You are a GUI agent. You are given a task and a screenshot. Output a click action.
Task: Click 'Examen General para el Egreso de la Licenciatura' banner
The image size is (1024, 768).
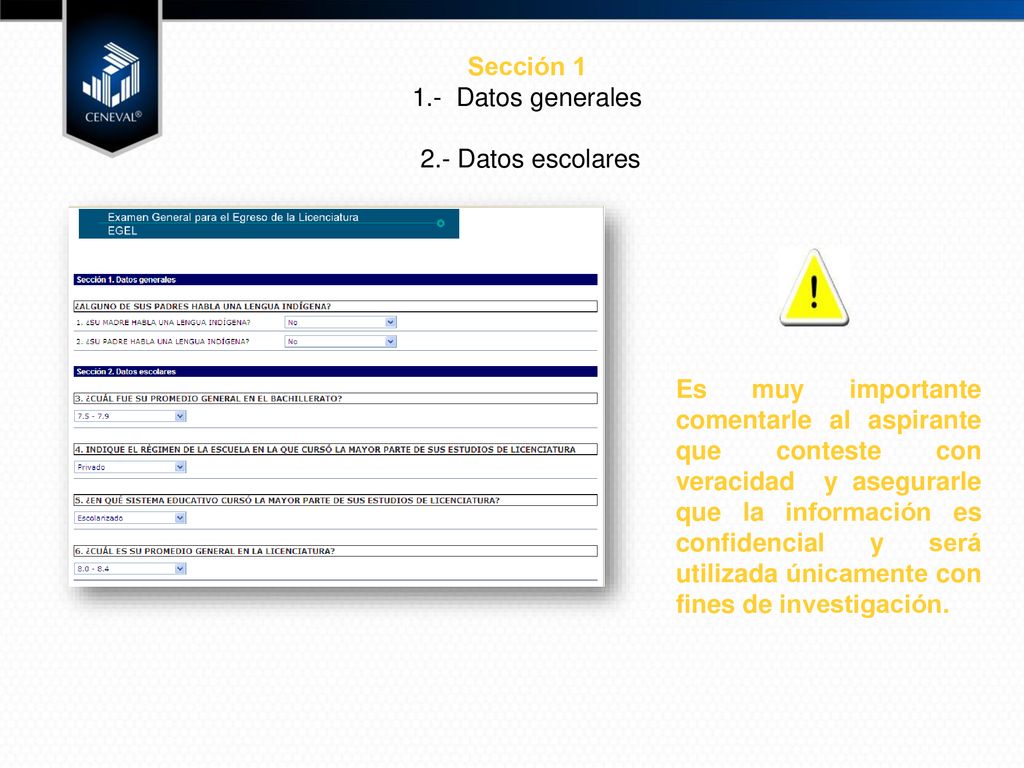tap(268, 223)
